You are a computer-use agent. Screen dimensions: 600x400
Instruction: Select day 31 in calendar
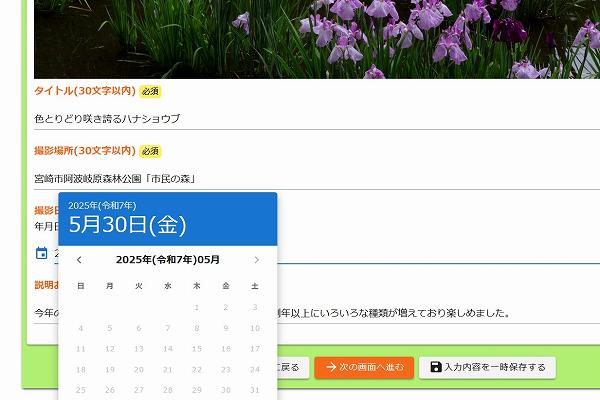coord(255,390)
